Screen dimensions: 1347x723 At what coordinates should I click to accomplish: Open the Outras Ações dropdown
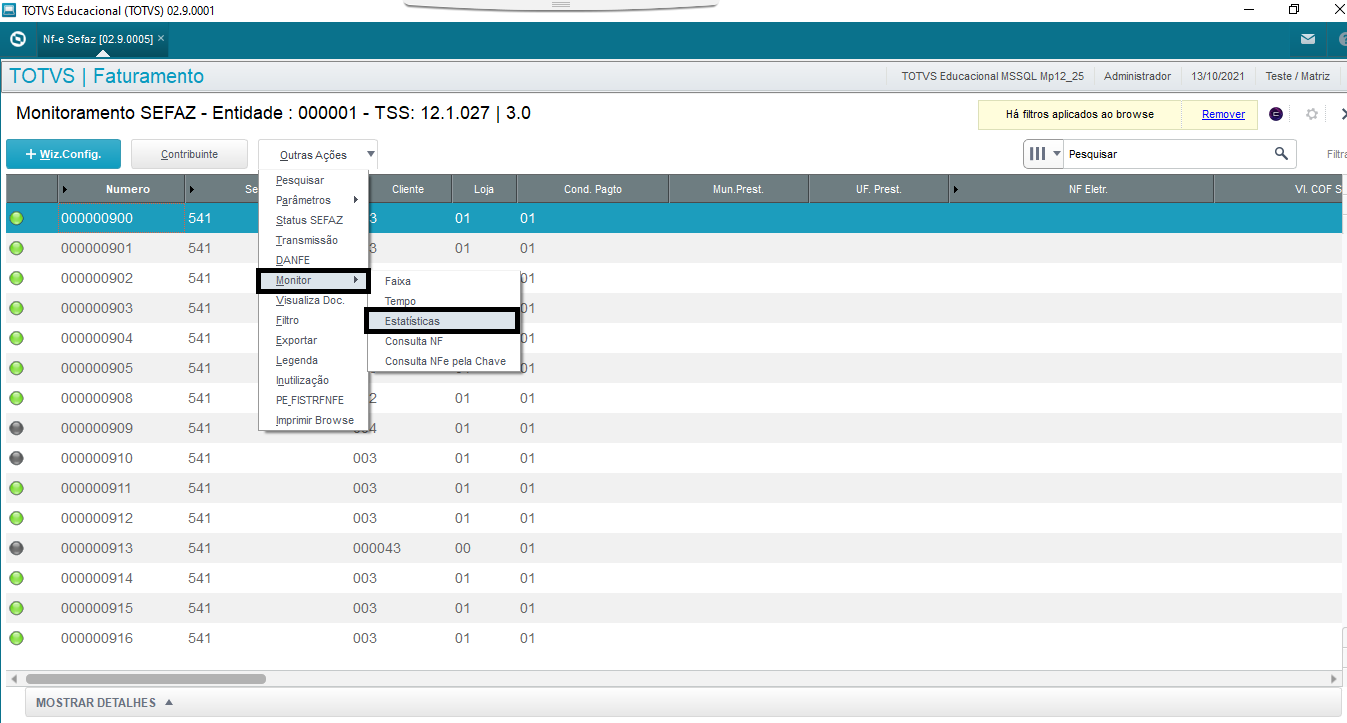pos(318,155)
